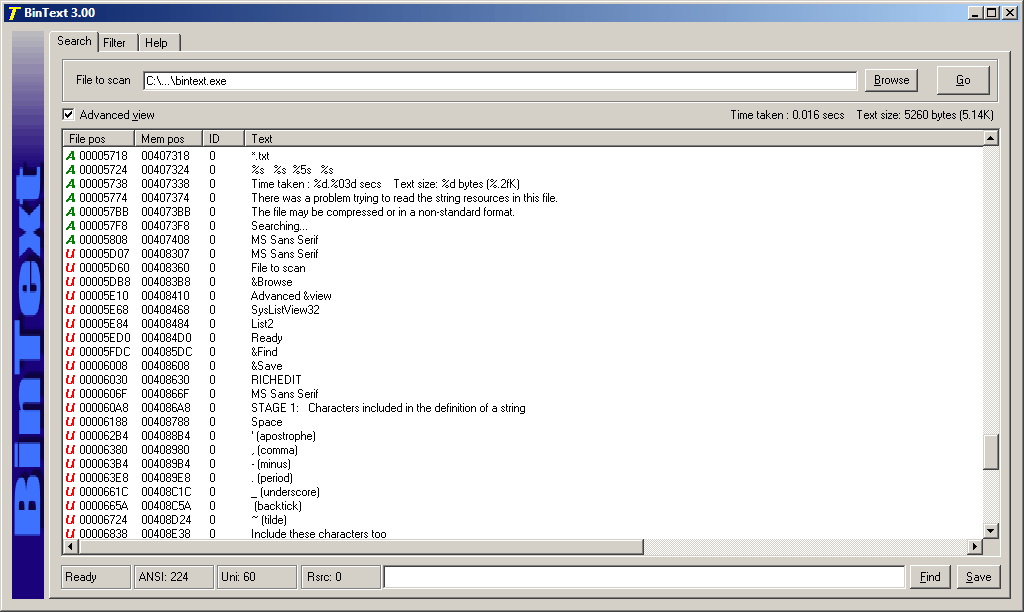Screen dimensions: 1024x612
Task: Click the Unicode icon on . (period) row
Action: coord(71,478)
